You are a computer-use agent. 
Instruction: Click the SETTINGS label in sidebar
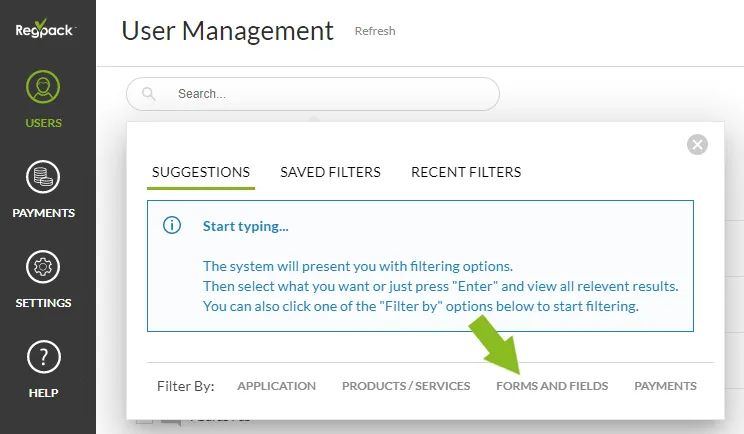(x=43, y=303)
